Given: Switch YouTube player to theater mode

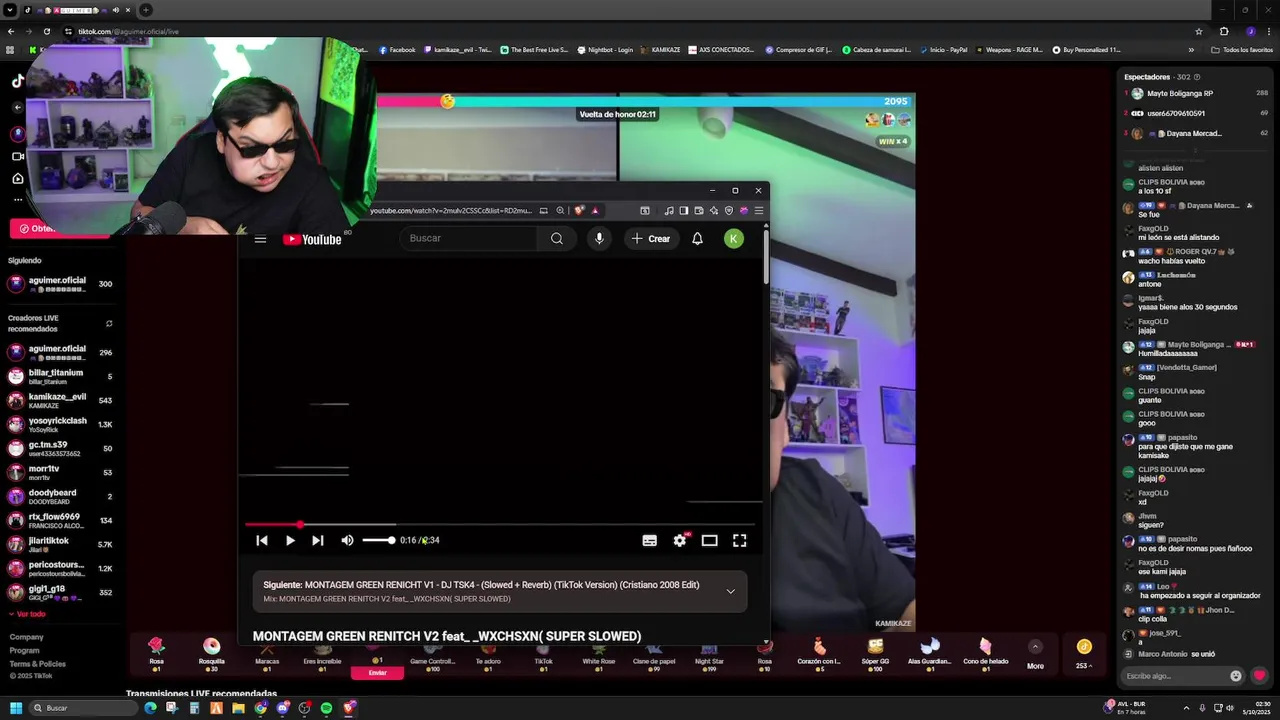Looking at the screenshot, I should pyautogui.click(x=710, y=540).
